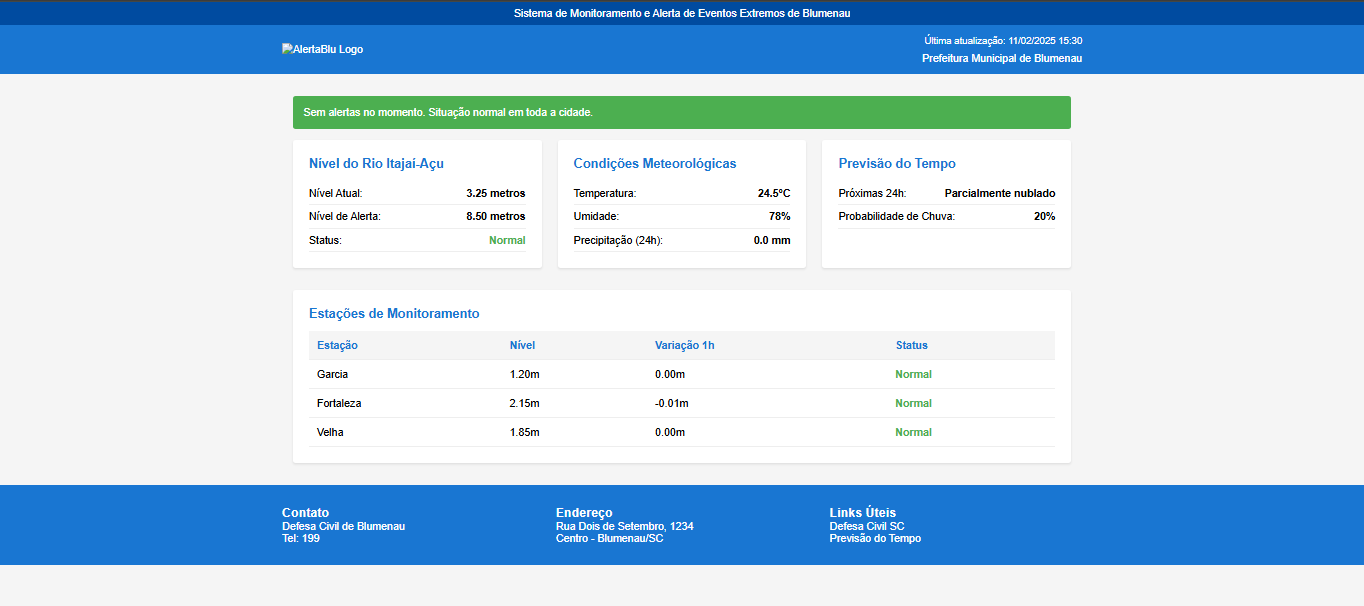This screenshot has height=606, width=1364.
Task: Click the river Status Normal value in the card
Action: pyautogui.click(x=507, y=240)
